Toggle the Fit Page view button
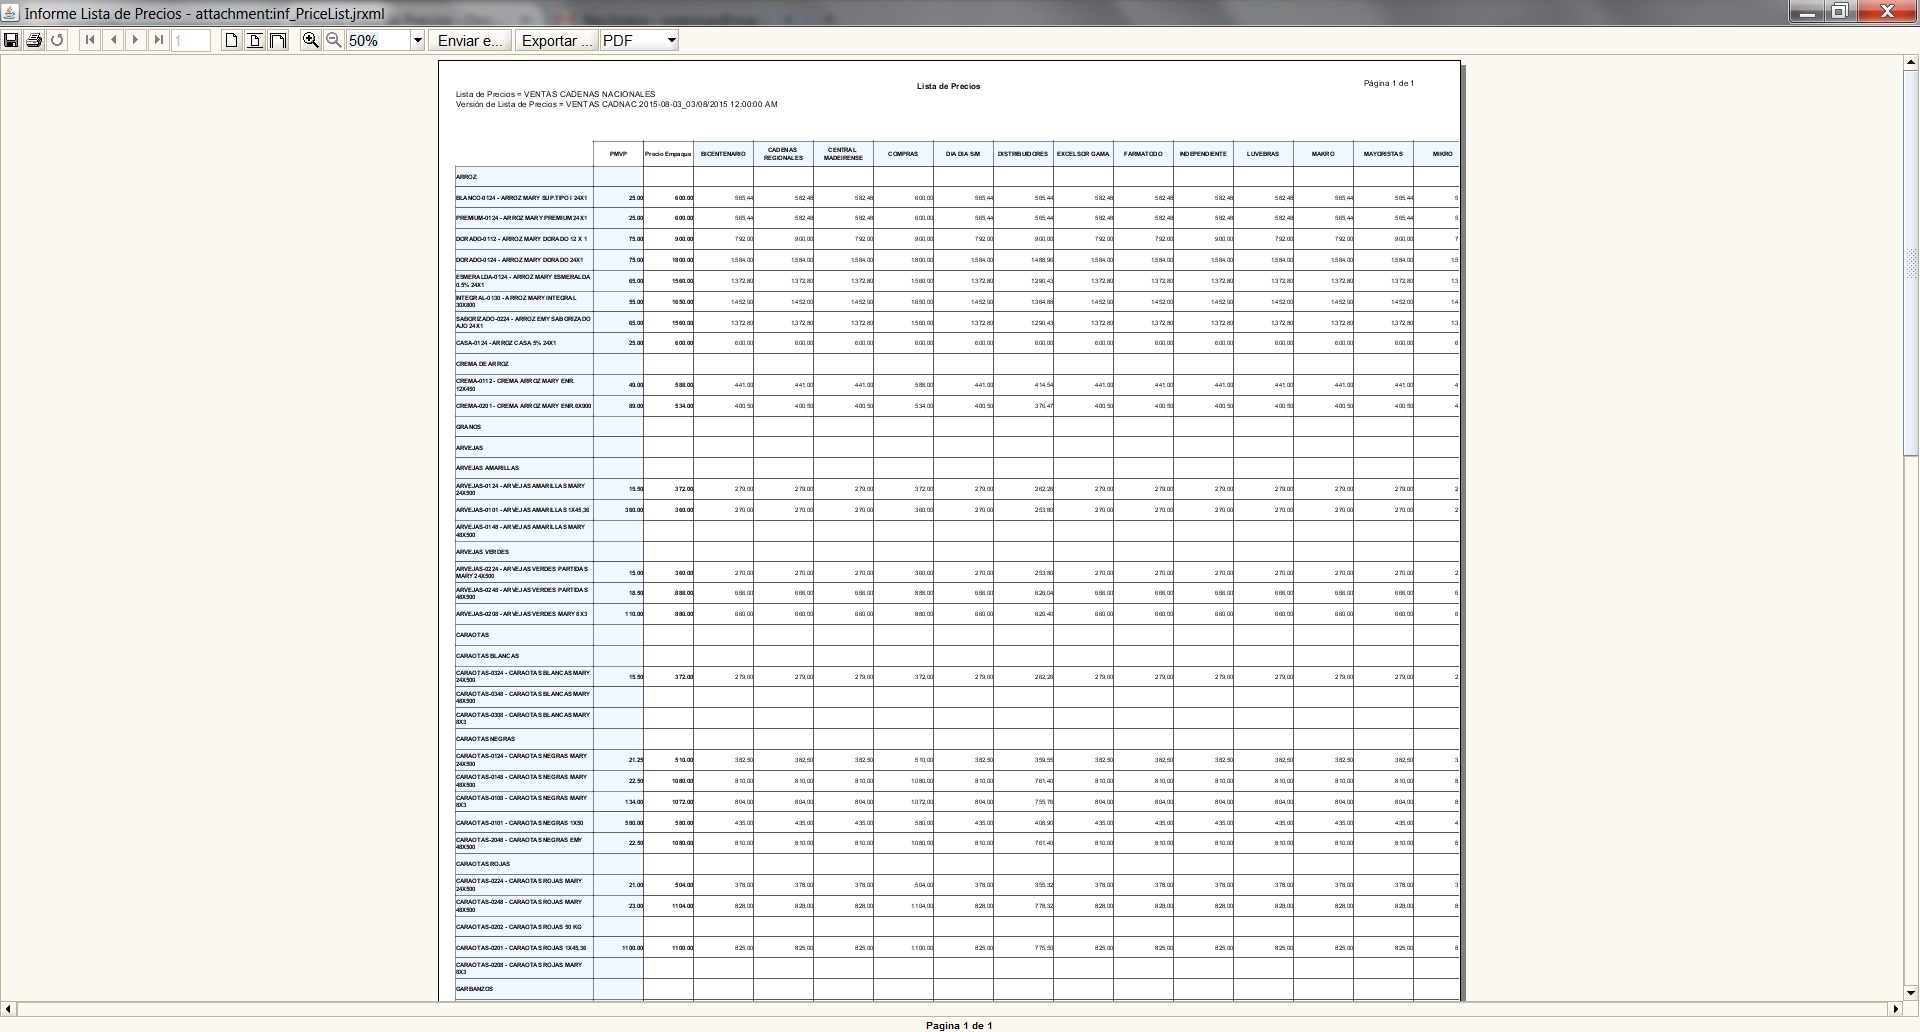Viewport: 1920px width, 1032px height. (x=255, y=40)
